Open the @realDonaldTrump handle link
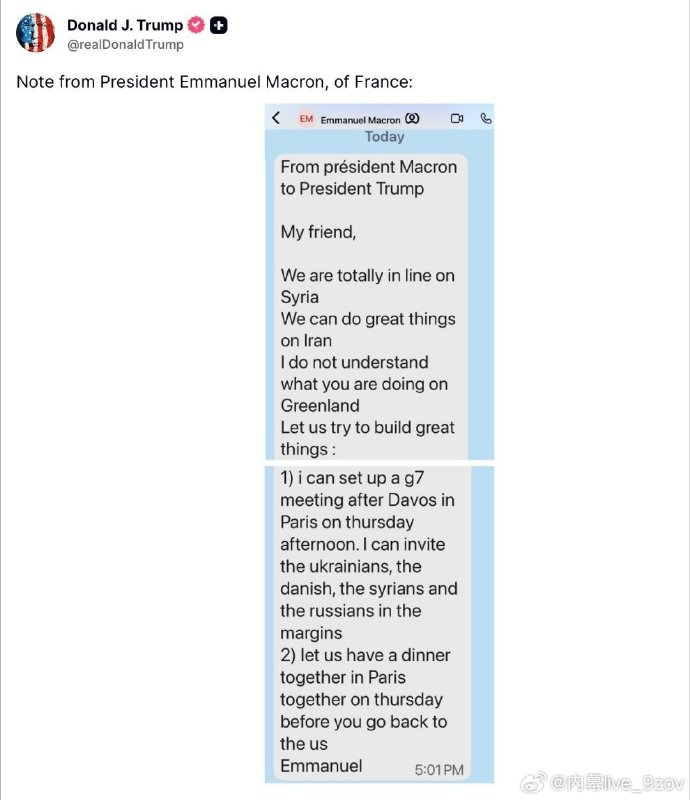The width and height of the screenshot is (690, 800). pyautogui.click(x=125, y=44)
